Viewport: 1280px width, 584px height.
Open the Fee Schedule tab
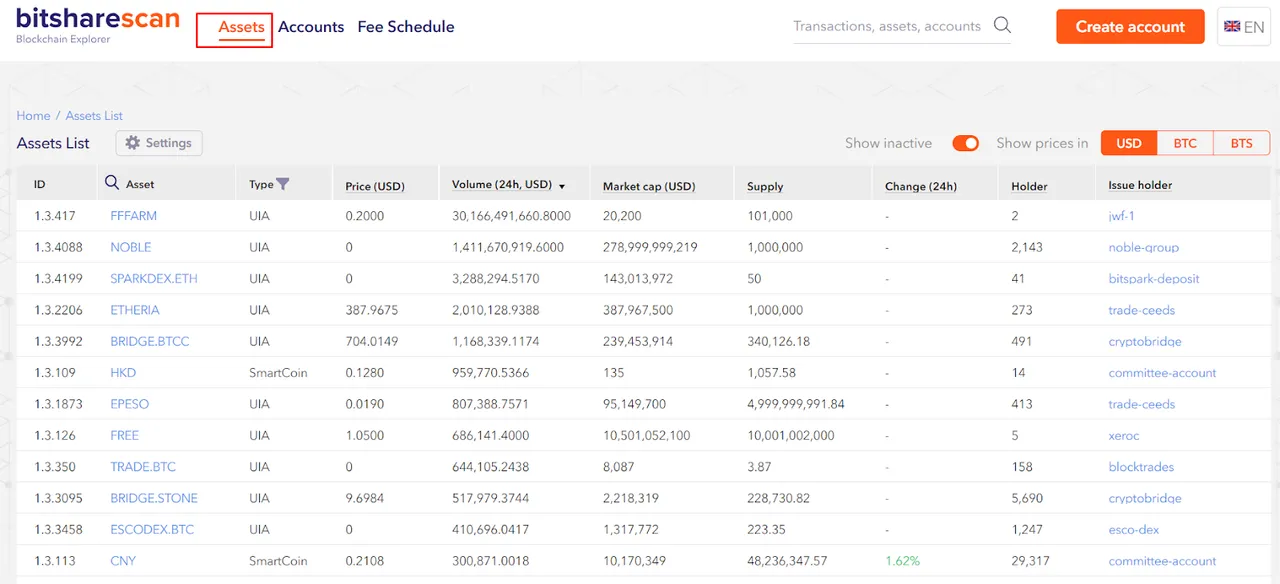pos(406,27)
